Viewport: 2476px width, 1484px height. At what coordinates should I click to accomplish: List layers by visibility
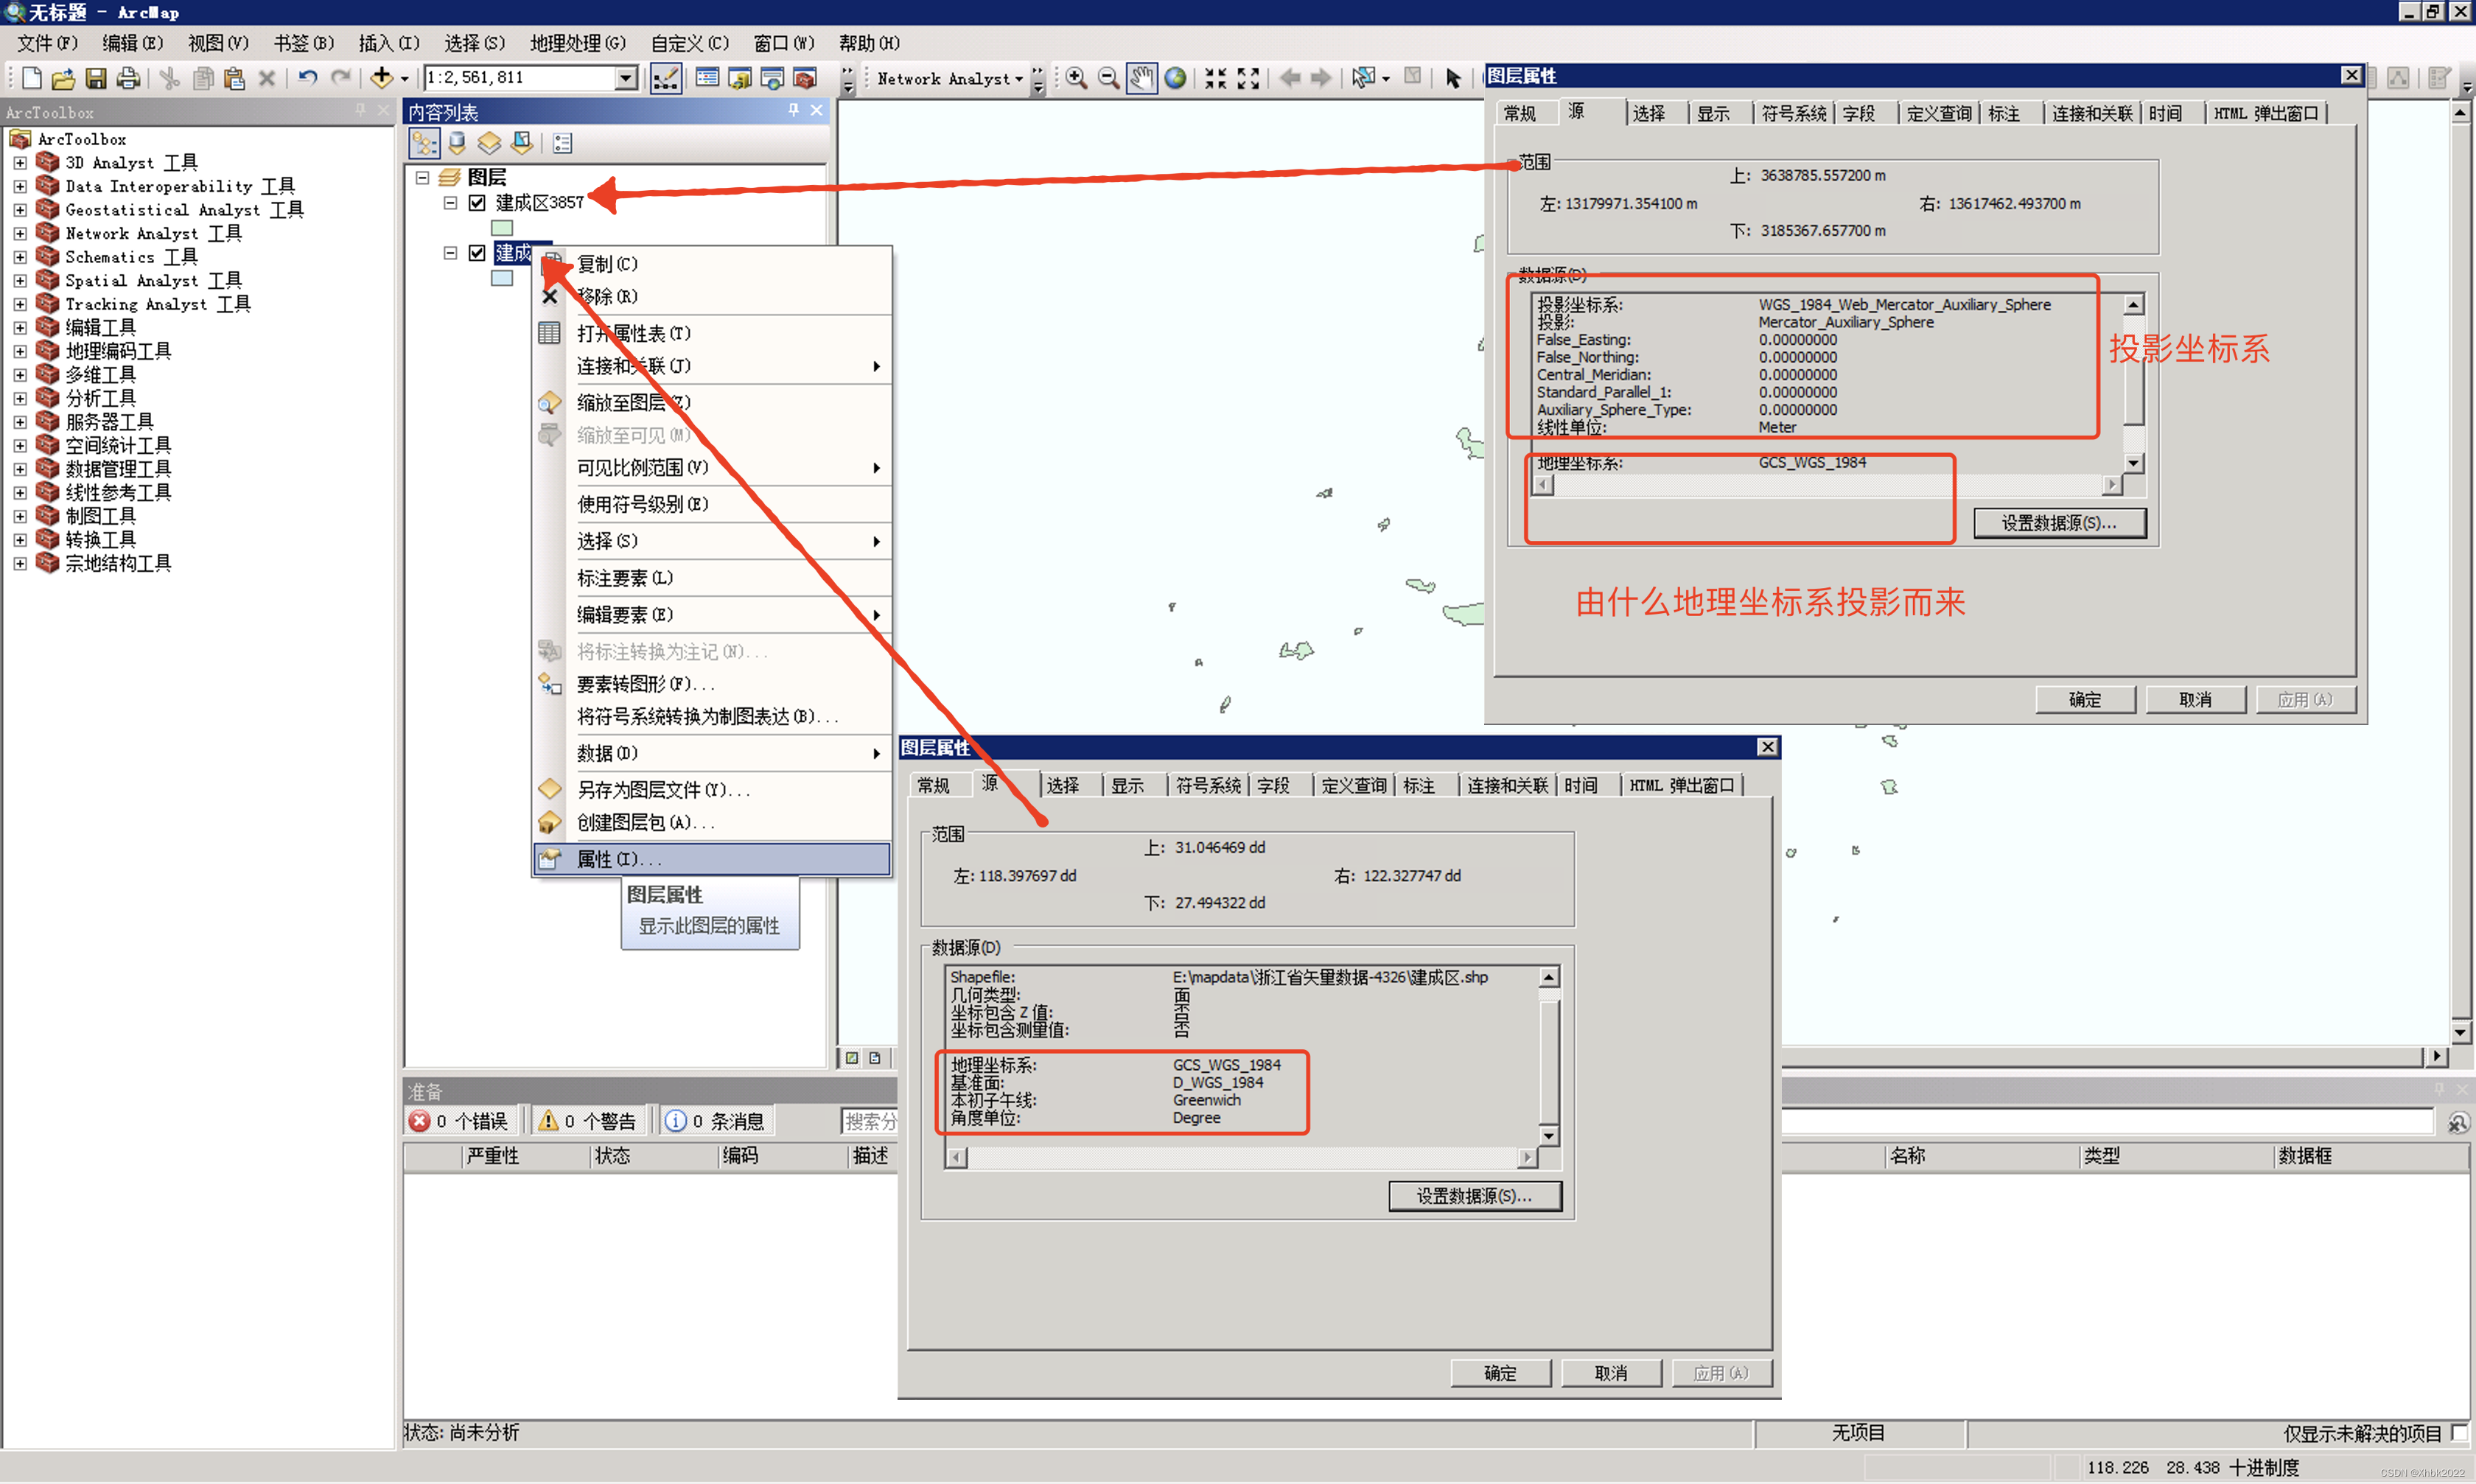tap(489, 144)
